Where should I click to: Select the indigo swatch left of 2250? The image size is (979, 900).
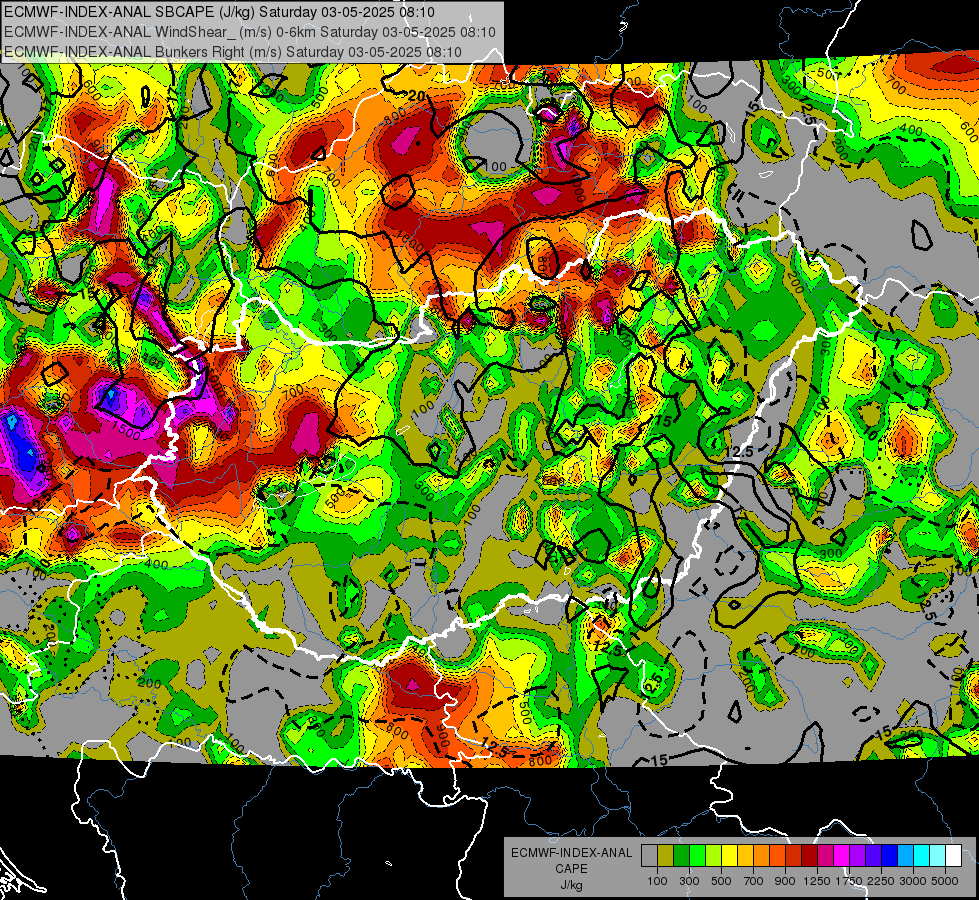click(x=873, y=856)
